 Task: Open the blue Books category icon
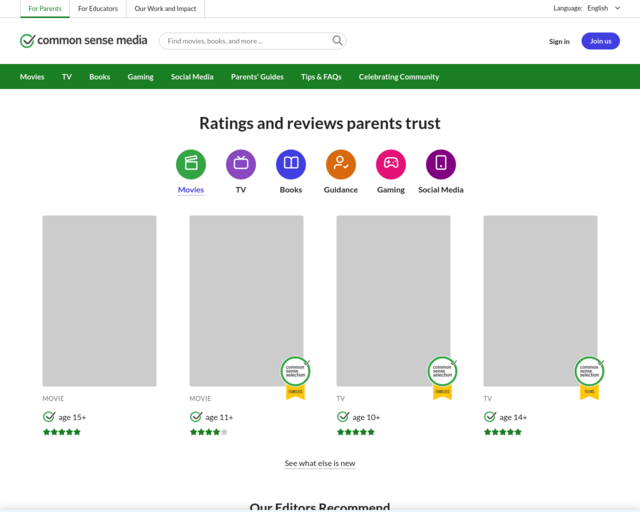(x=291, y=164)
